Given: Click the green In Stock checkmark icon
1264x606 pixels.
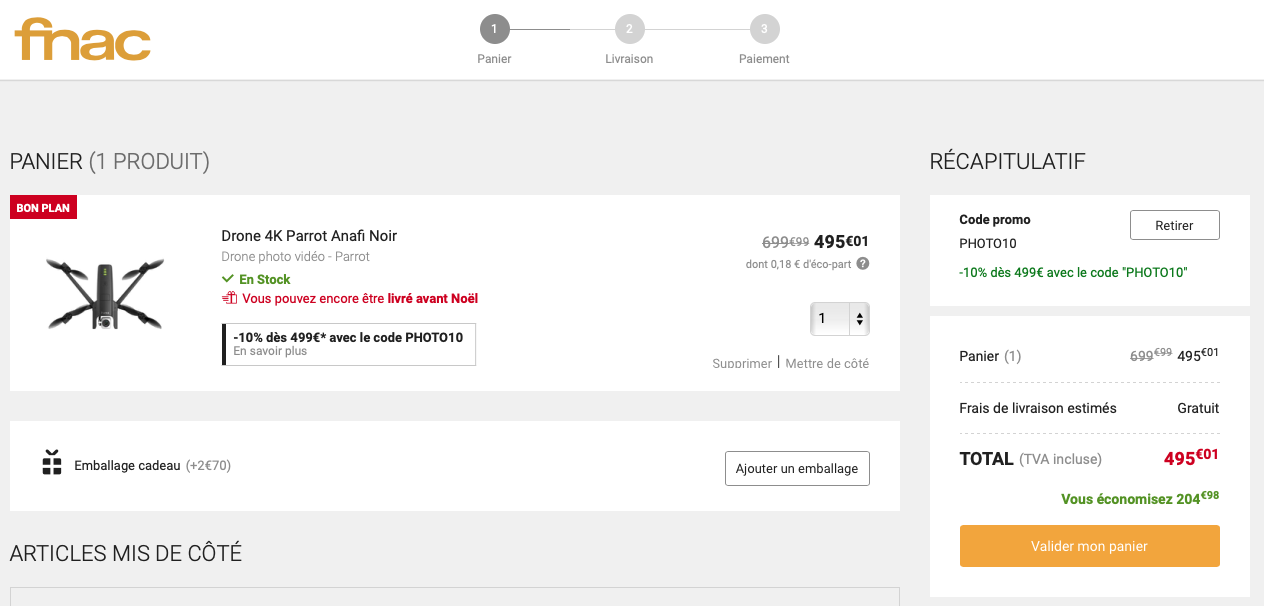Looking at the screenshot, I should 228,279.
